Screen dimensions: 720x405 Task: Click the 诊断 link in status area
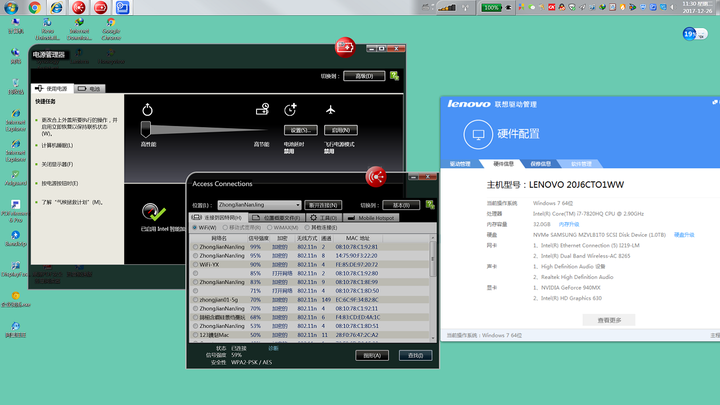(273, 349)
